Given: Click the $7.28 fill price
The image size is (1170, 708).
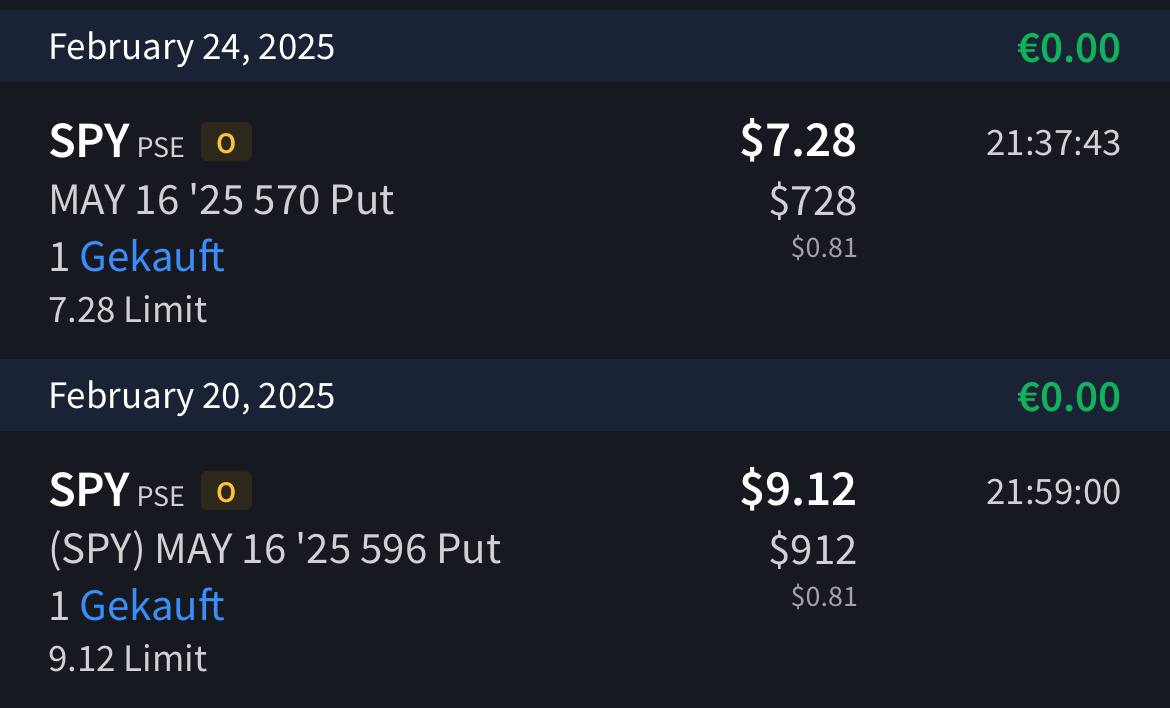Looking at the screenshot, I should pyautogui.click(x=798, y=140).
